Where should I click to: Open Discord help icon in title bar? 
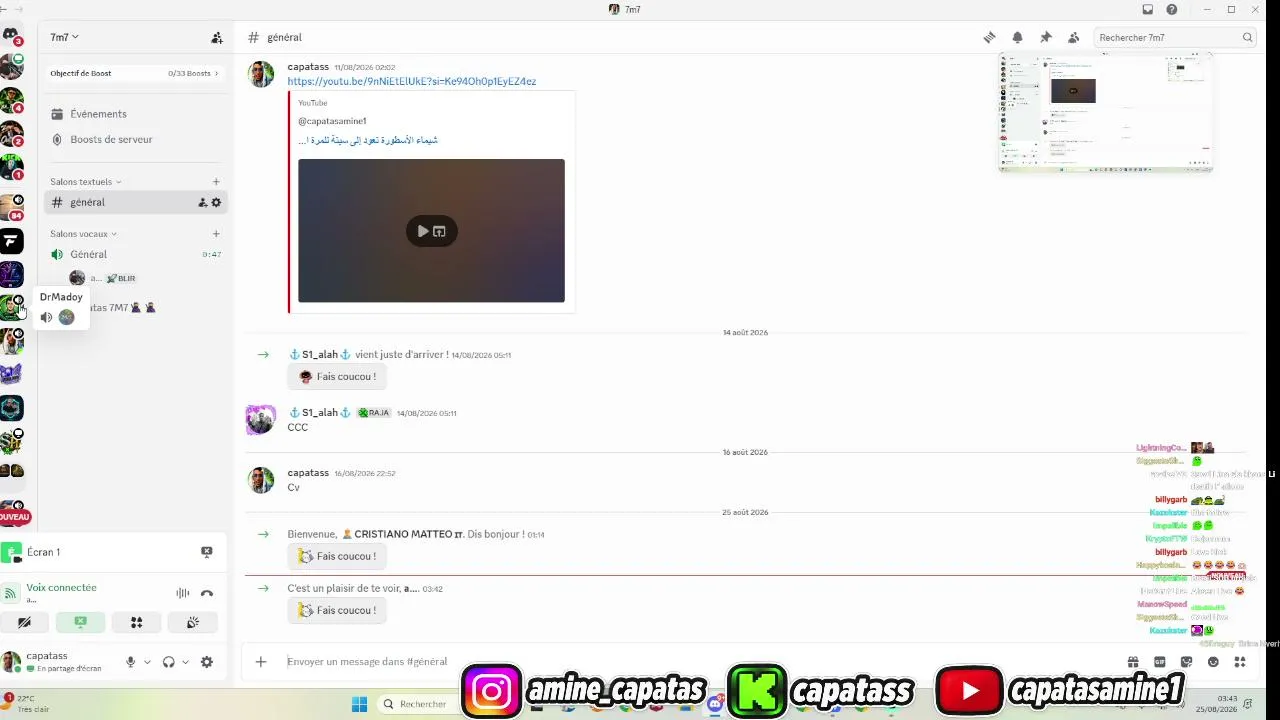pos(1172,9)
